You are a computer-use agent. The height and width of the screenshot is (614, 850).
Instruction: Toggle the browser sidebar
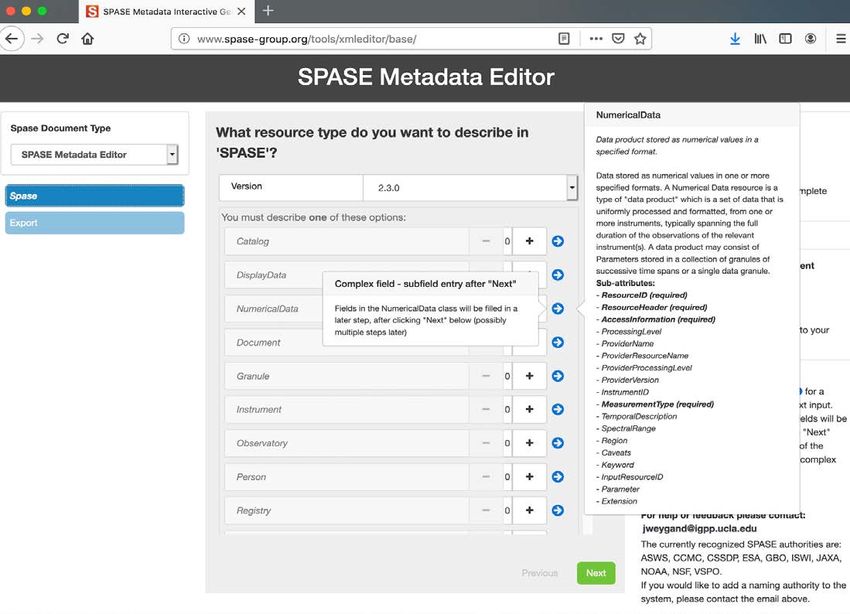(x=785, y=38)
